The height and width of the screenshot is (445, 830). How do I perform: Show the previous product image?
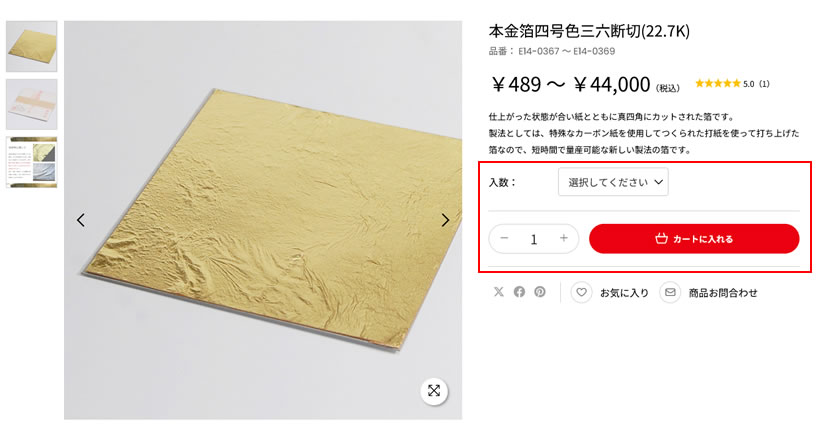[80, 220]
